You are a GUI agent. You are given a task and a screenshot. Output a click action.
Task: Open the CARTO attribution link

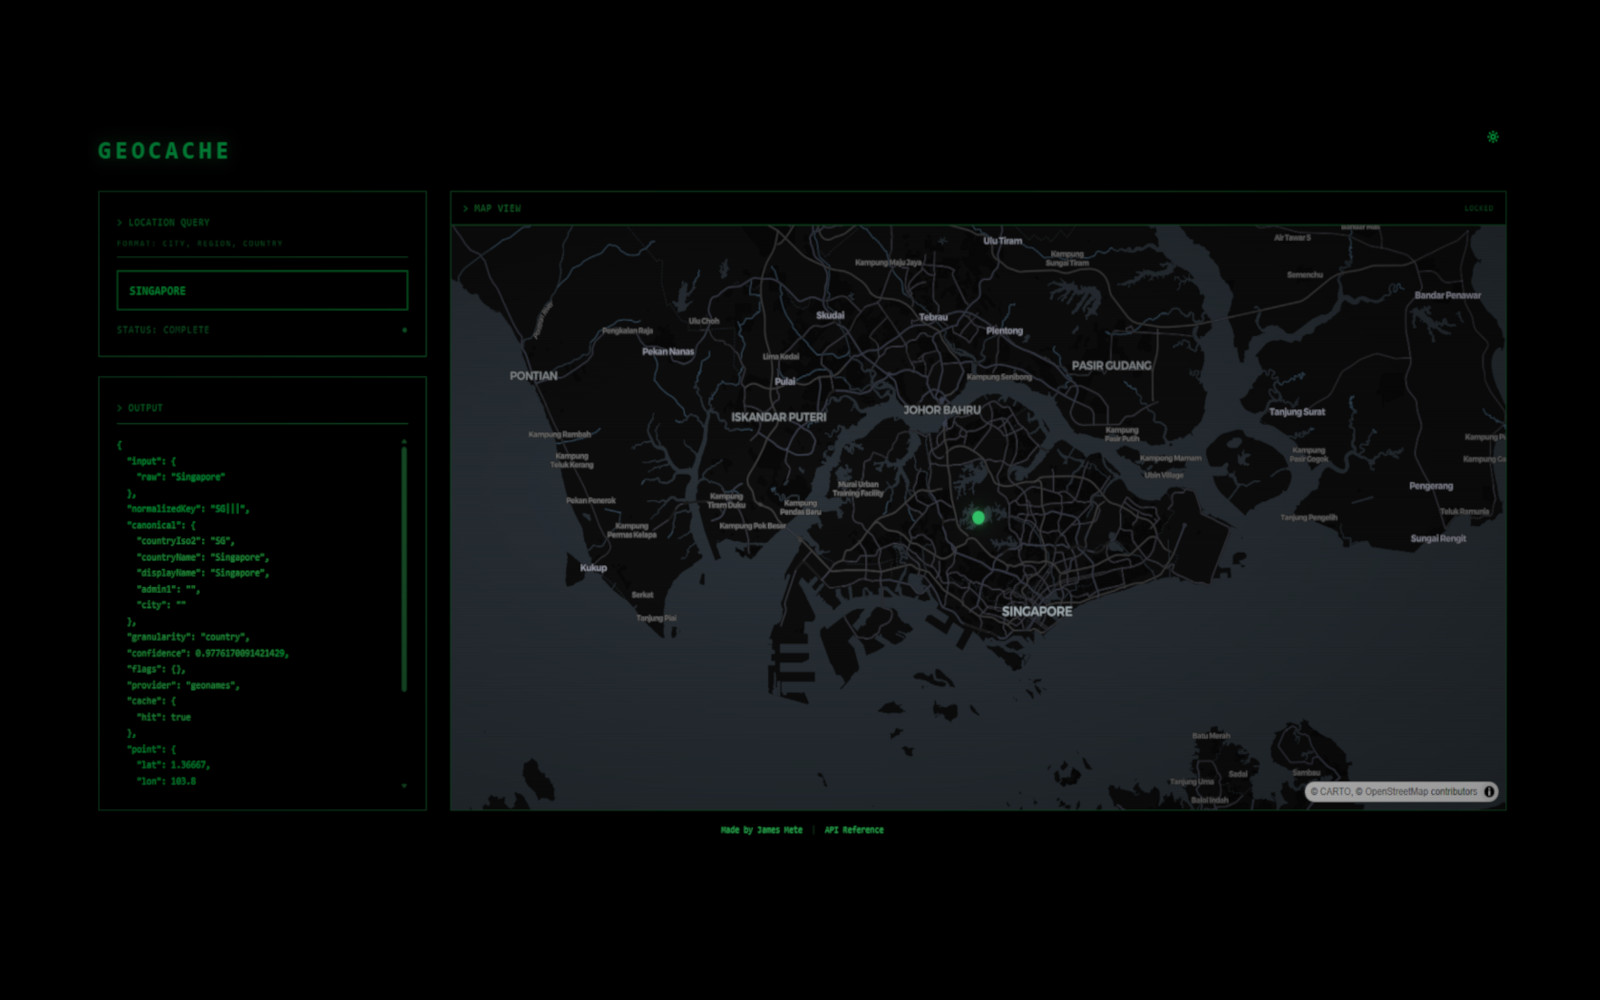click(1334, 791)
